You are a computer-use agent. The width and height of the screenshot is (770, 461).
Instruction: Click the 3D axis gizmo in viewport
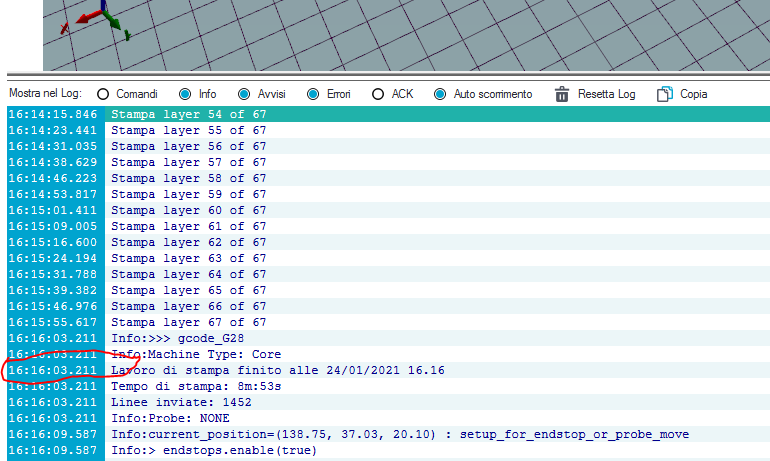click(96, 20)
